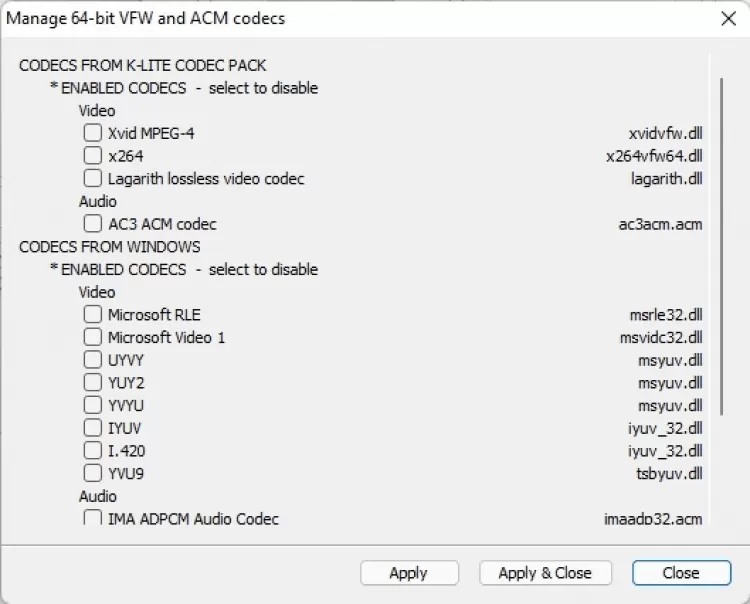Toggle the Microsoft RLE checkbox
The height and width of the screenshot is (604, 750).
point(93,314)
